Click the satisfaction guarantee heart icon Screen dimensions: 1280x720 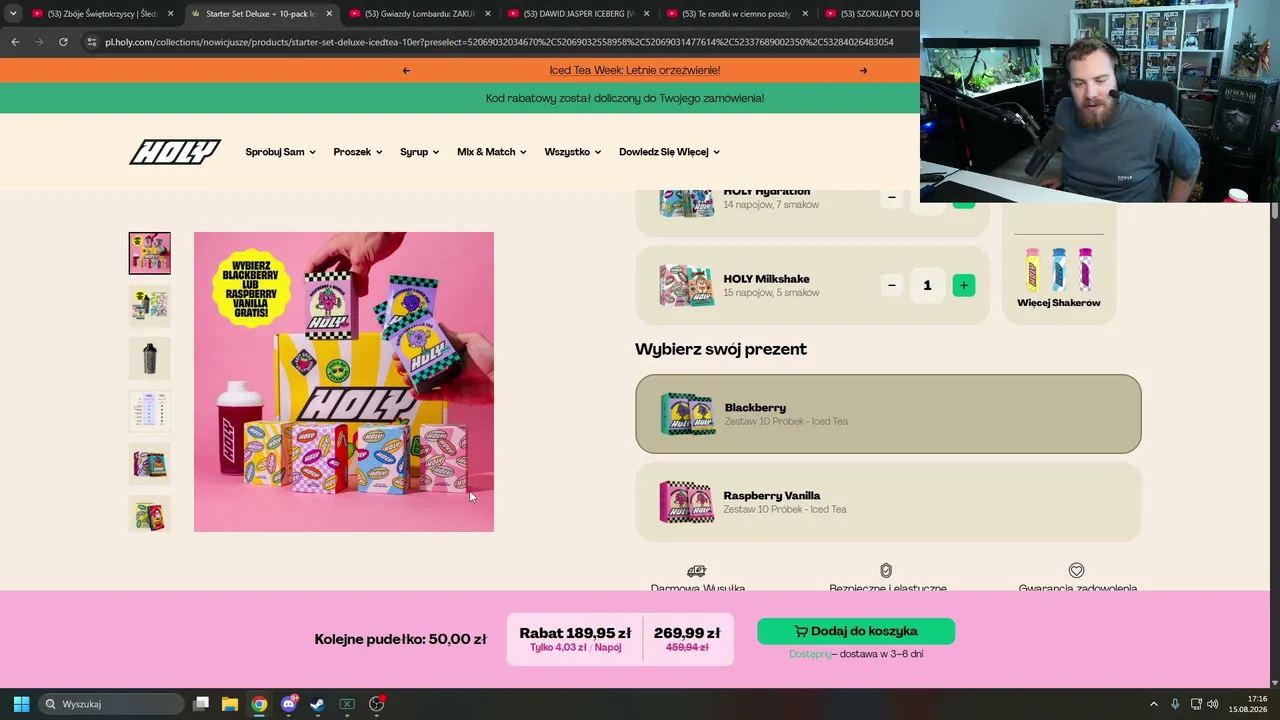(1077, 570)
